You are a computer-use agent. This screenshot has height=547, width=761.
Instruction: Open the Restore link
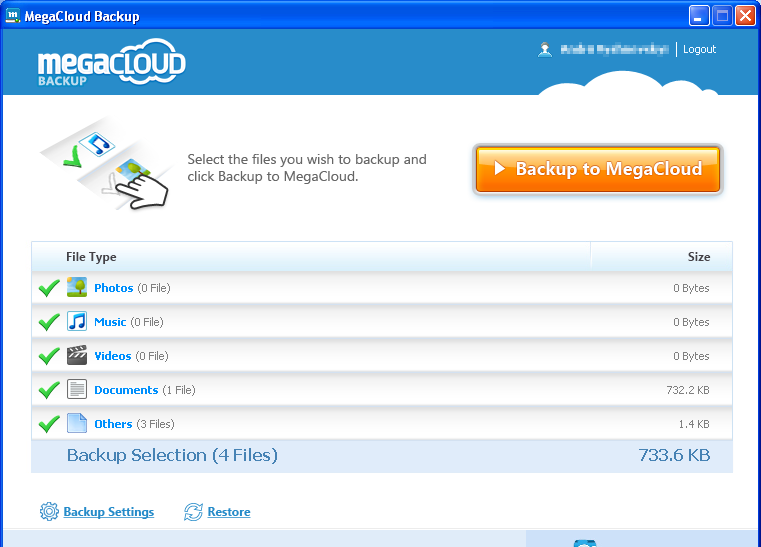coord(229,512)
